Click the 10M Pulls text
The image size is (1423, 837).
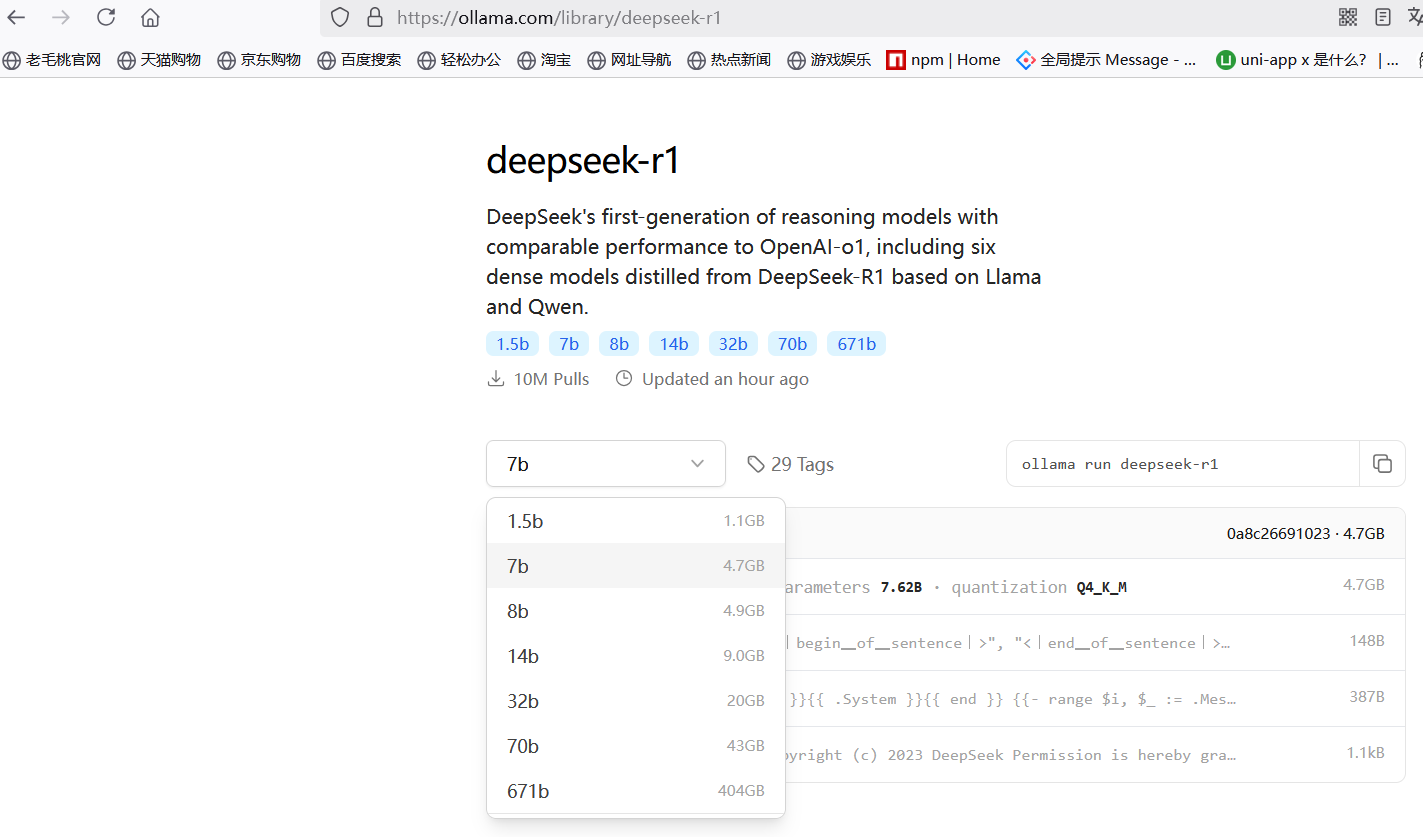click(x=551, y=379)
